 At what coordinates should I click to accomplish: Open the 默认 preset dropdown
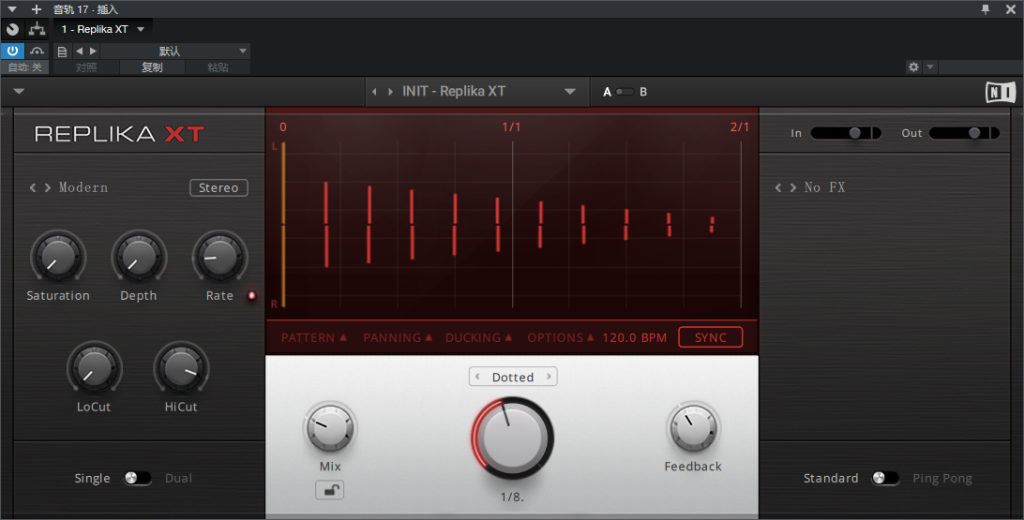pos(174,51)
